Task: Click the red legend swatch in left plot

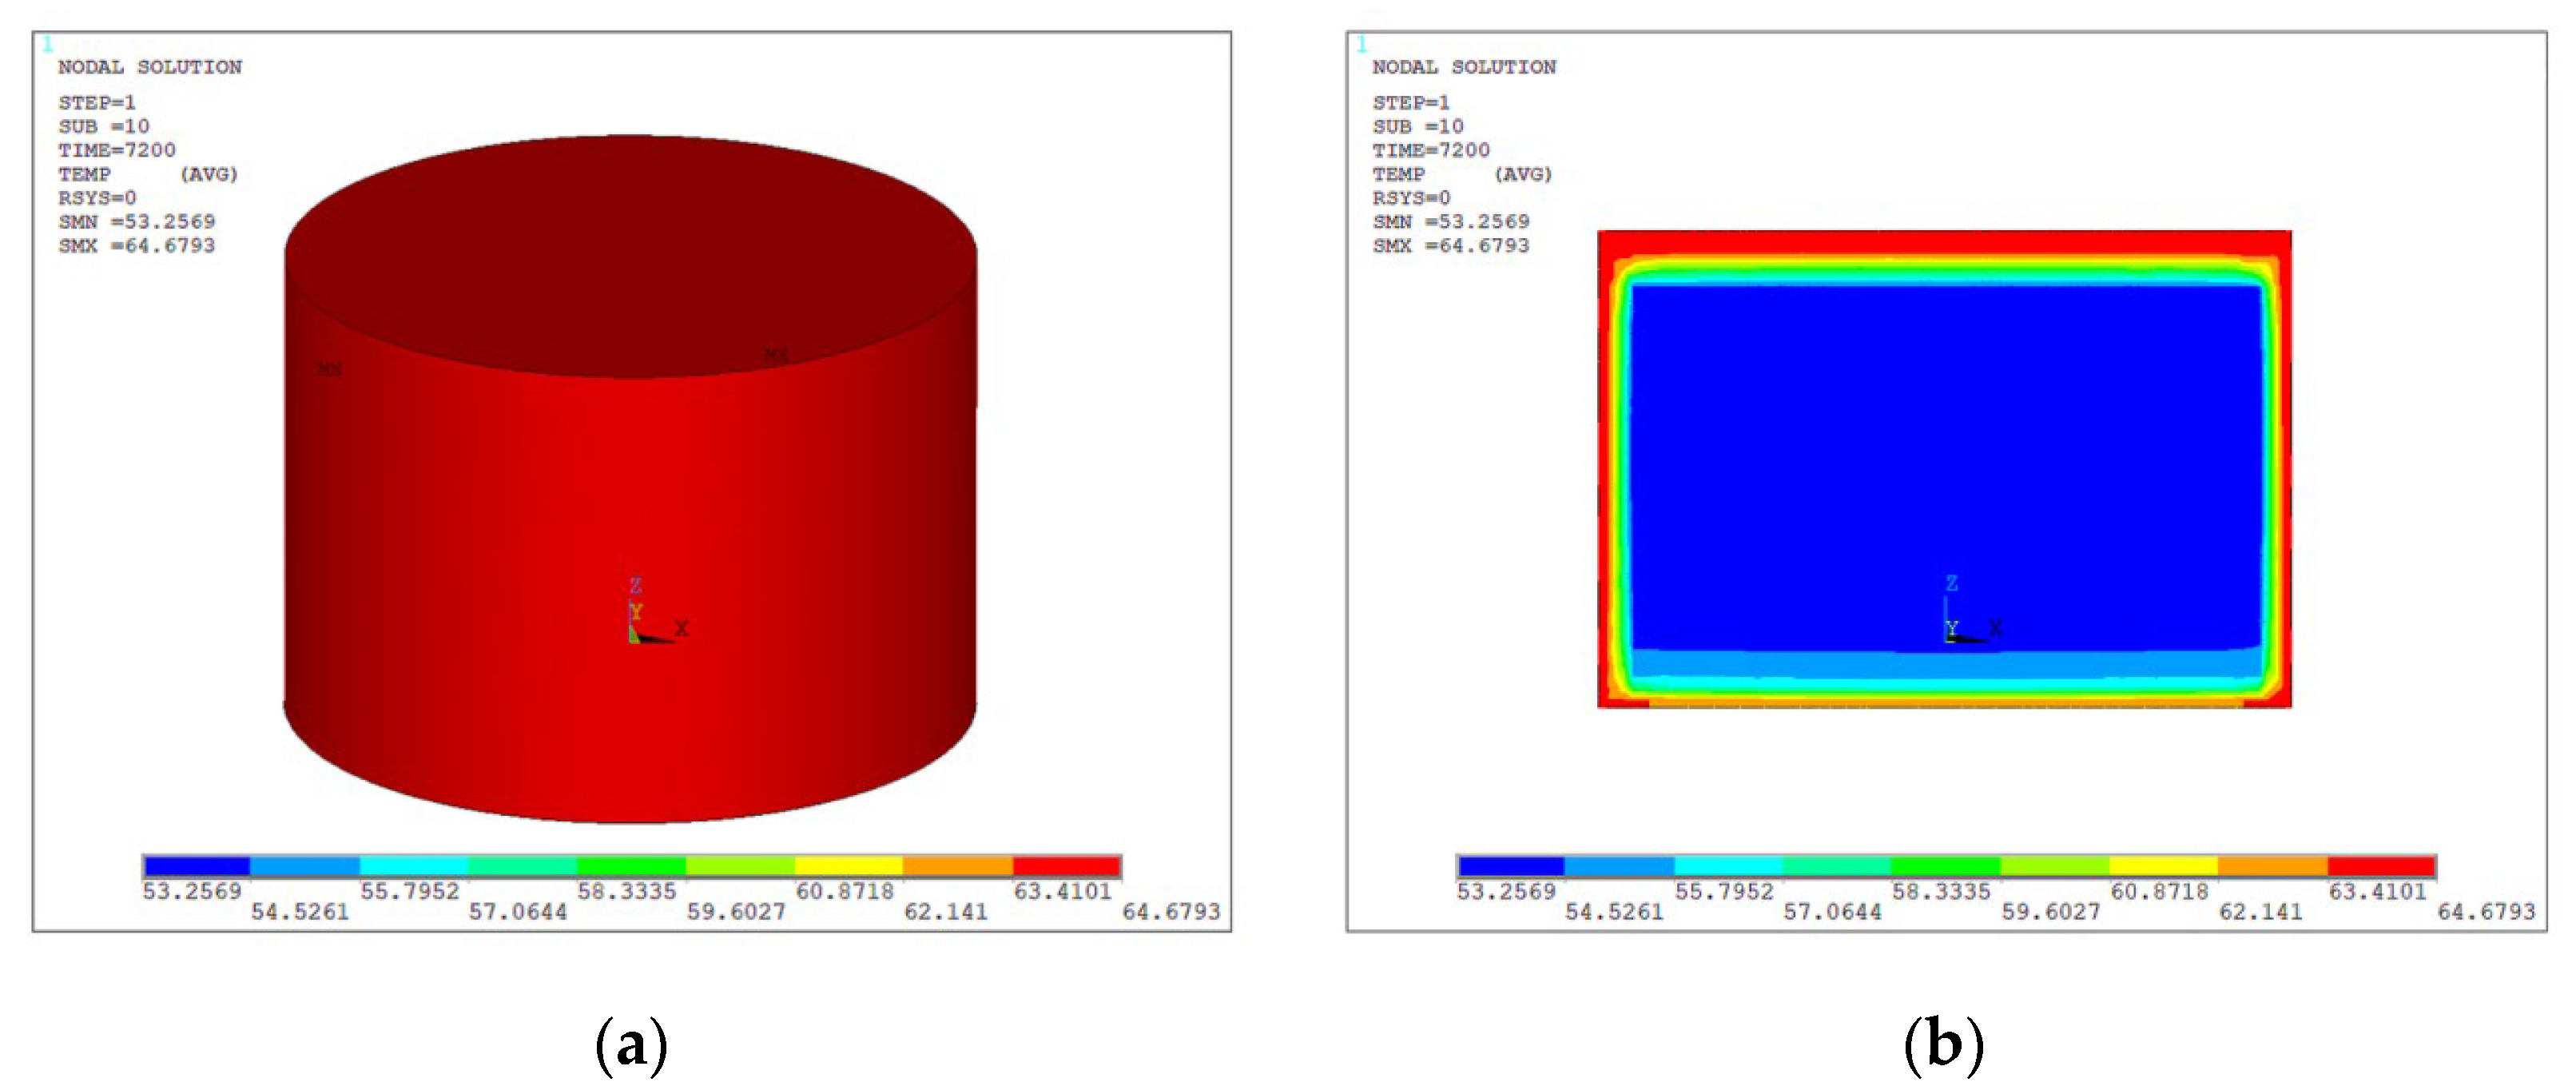Action: coord(1066,866)
